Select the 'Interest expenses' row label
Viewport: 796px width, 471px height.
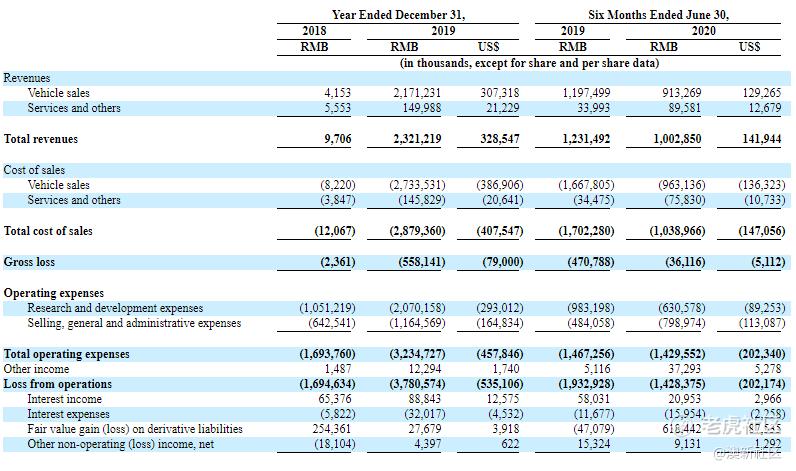69,414
